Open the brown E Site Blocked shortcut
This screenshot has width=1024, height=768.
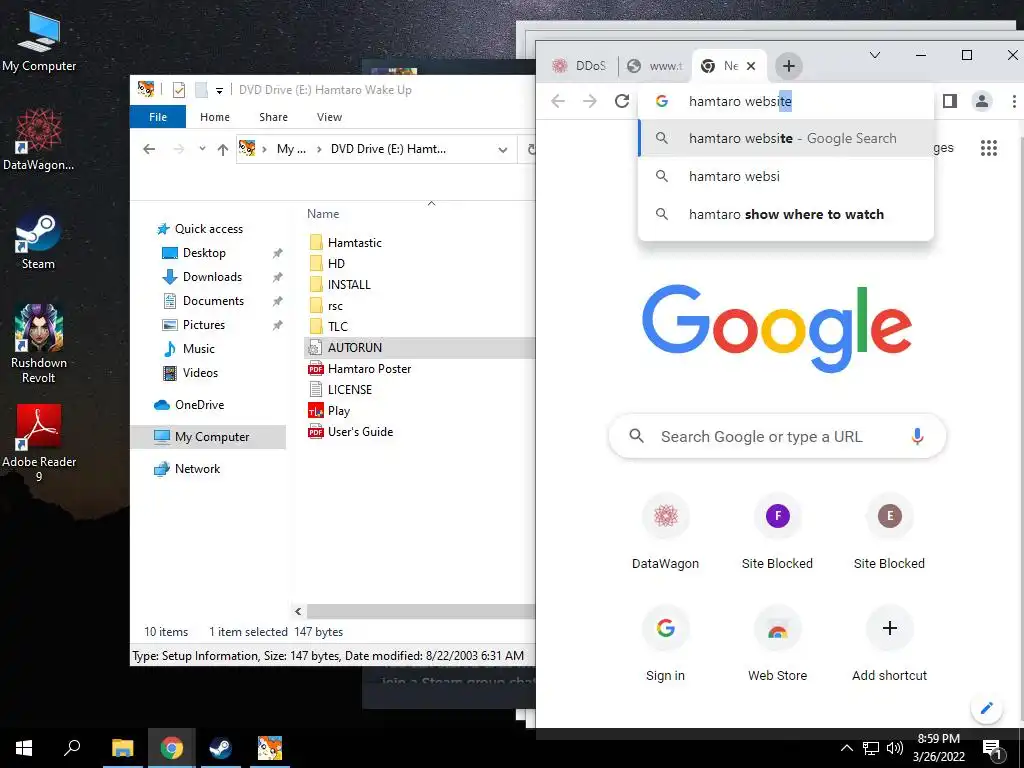coord(889,533)
